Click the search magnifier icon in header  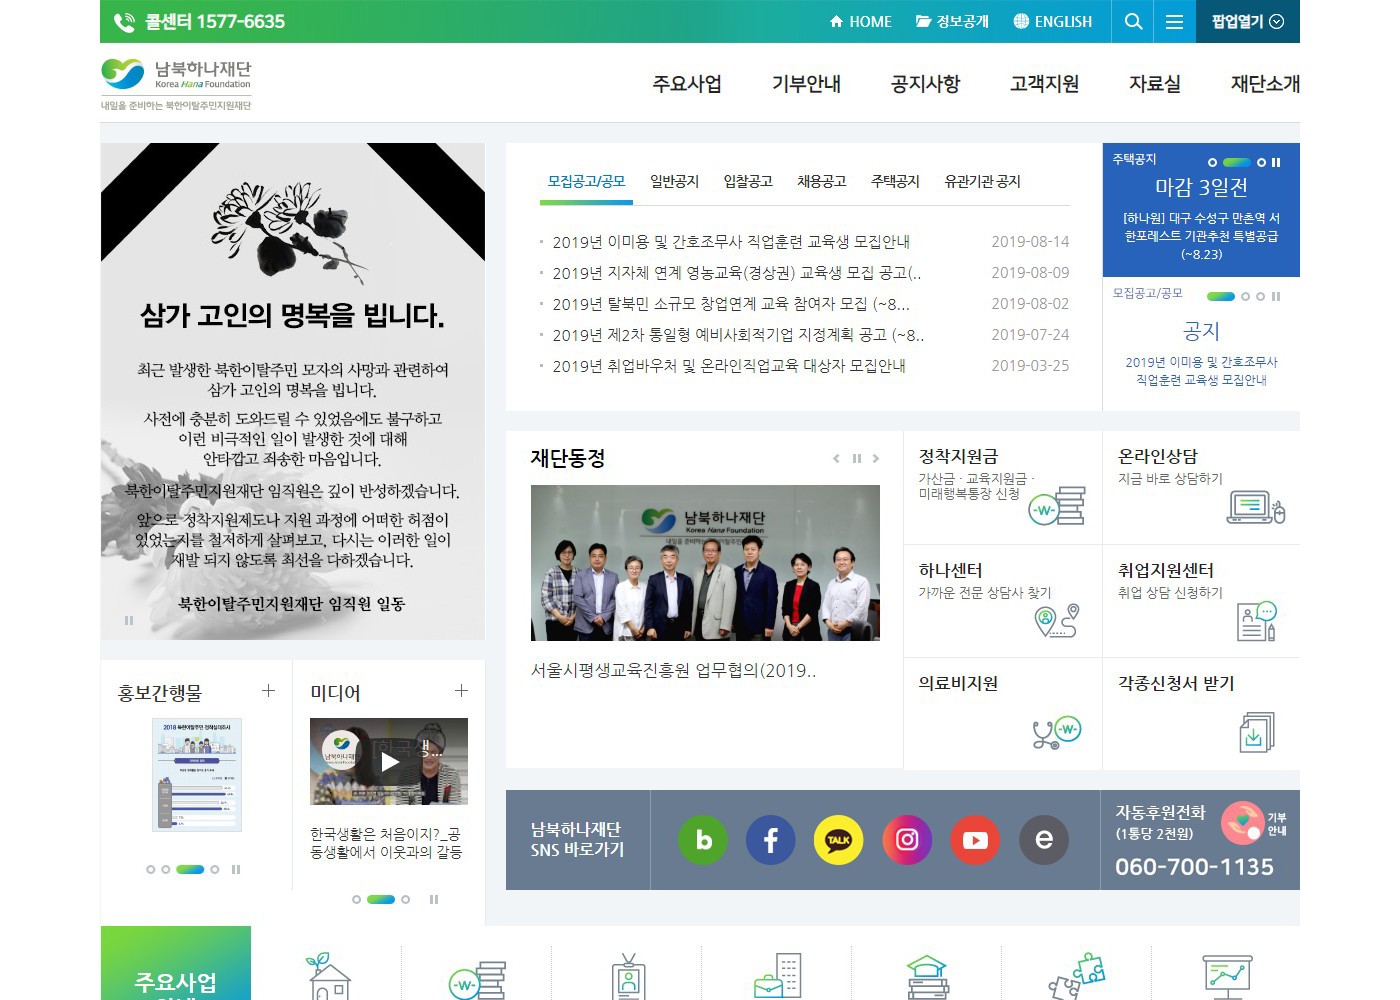click(x=1133, y=22)
